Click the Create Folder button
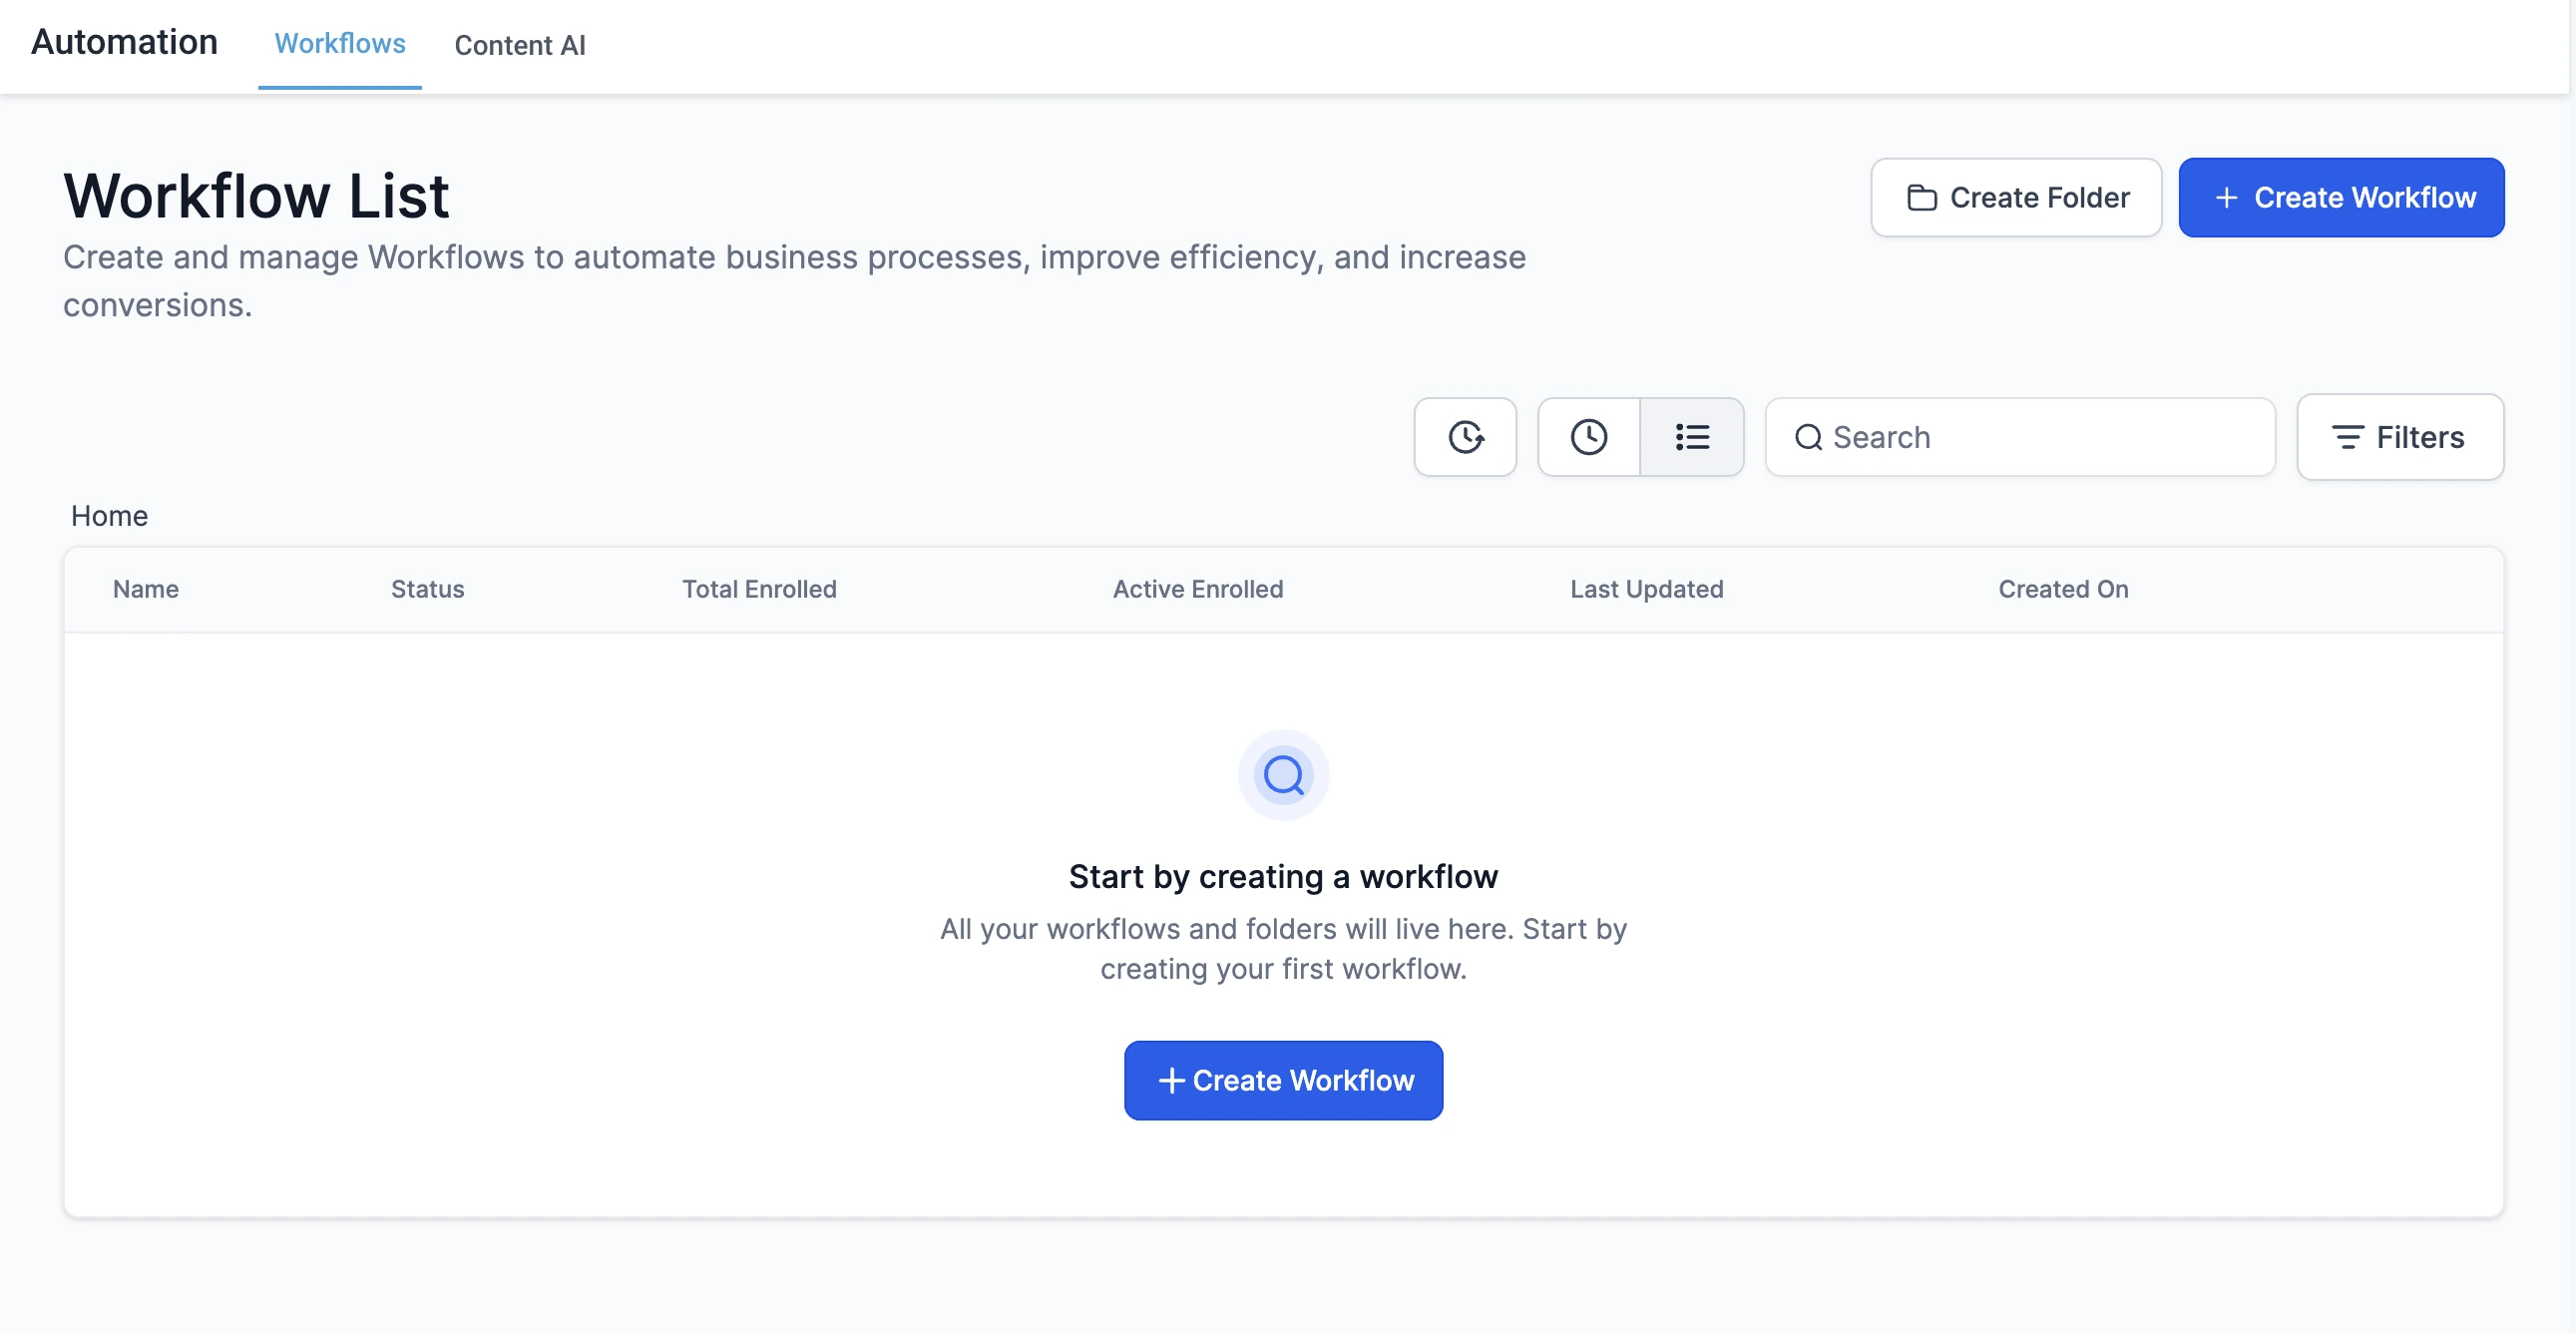 click(2015, 196)
